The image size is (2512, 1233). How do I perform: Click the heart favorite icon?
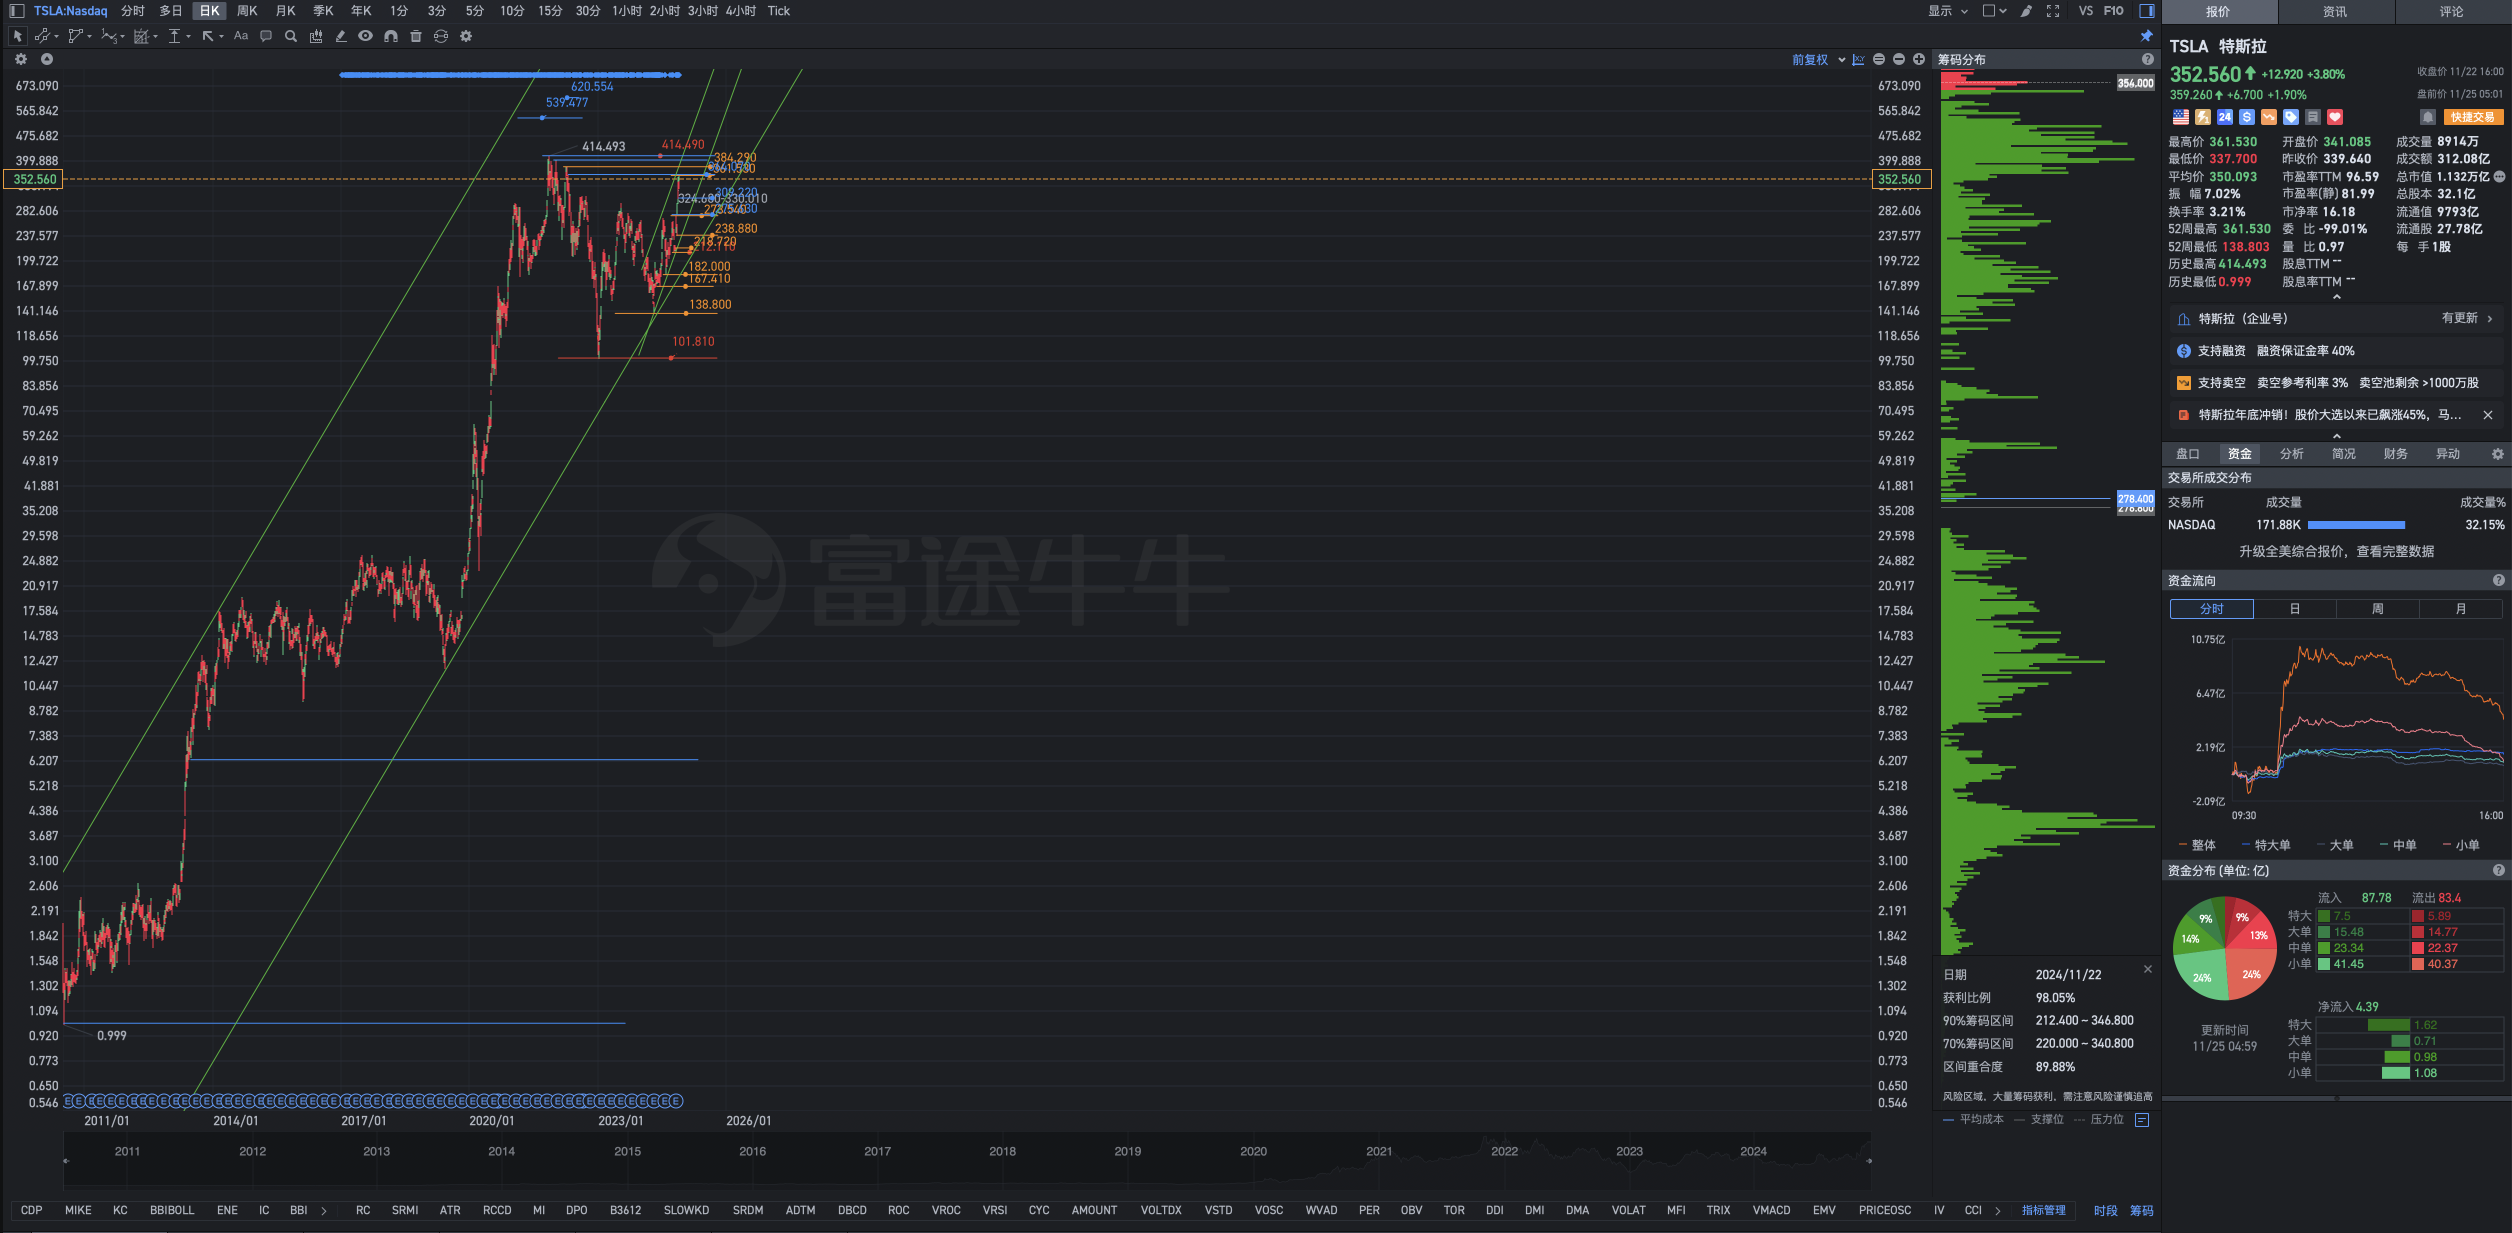click(x=2335, y=117)
